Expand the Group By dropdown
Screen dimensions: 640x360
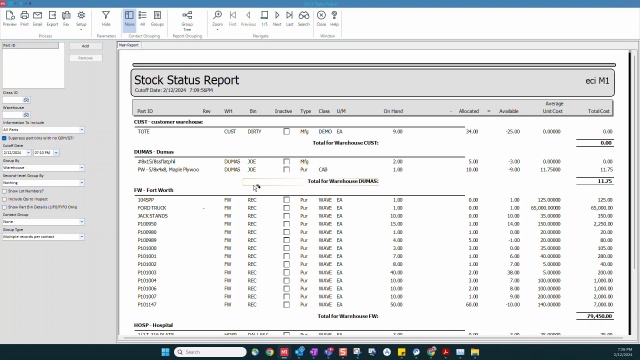82,168
